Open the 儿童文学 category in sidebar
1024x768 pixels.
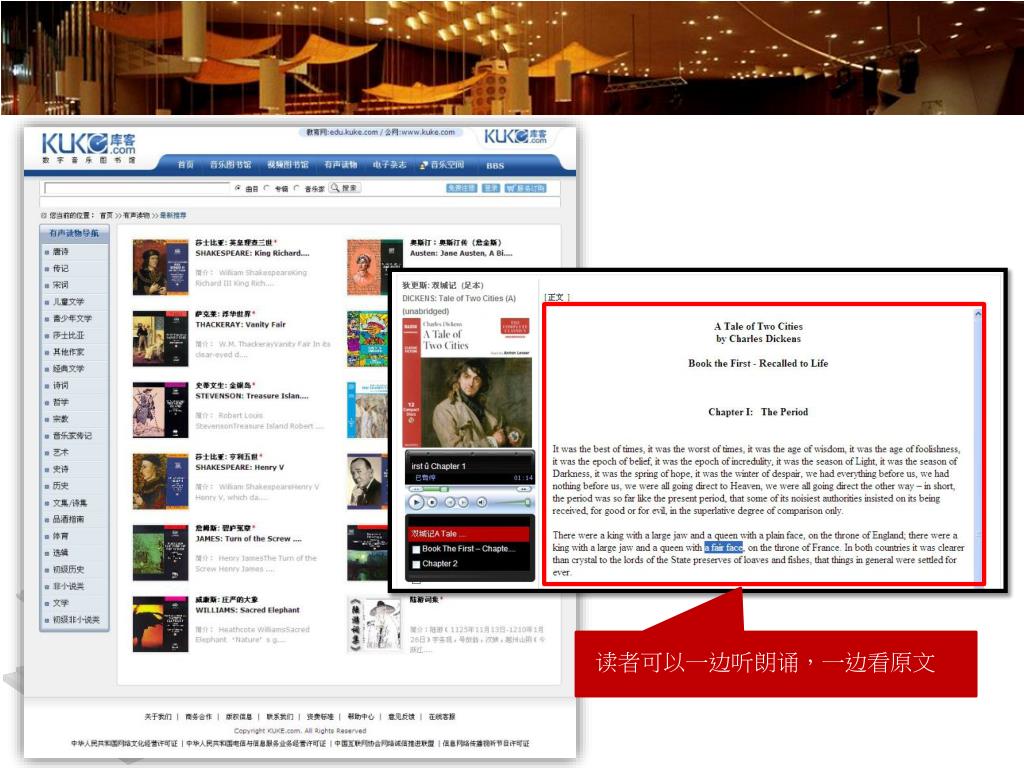69,302
